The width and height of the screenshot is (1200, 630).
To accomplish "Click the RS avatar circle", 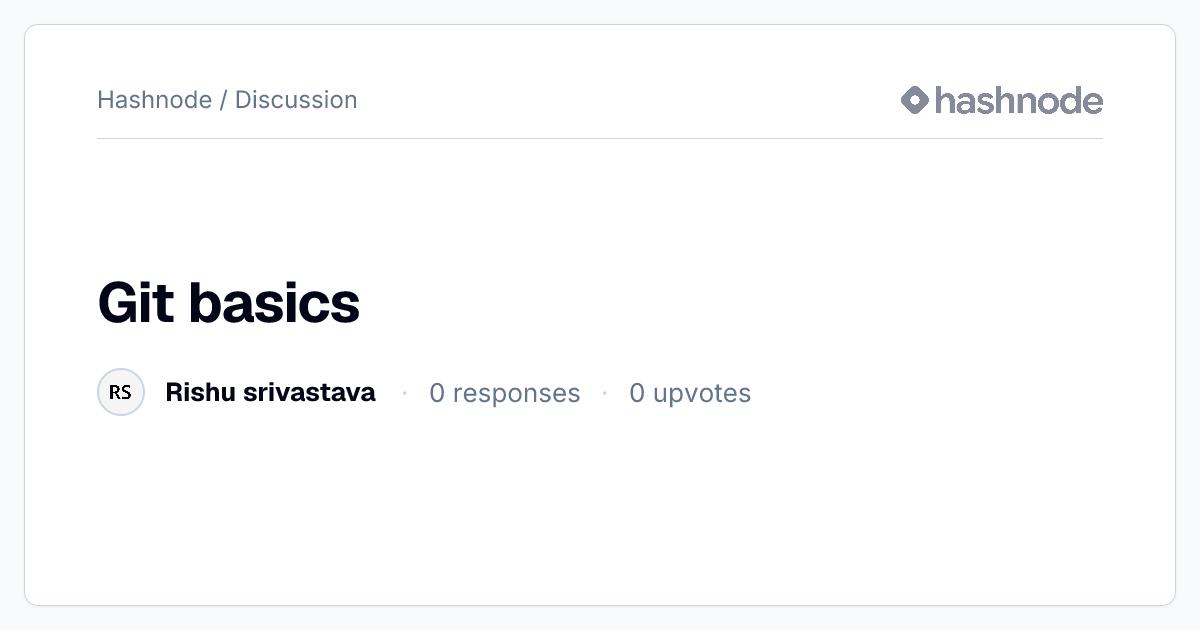I will pyautogui.click(x=121, y=392).
